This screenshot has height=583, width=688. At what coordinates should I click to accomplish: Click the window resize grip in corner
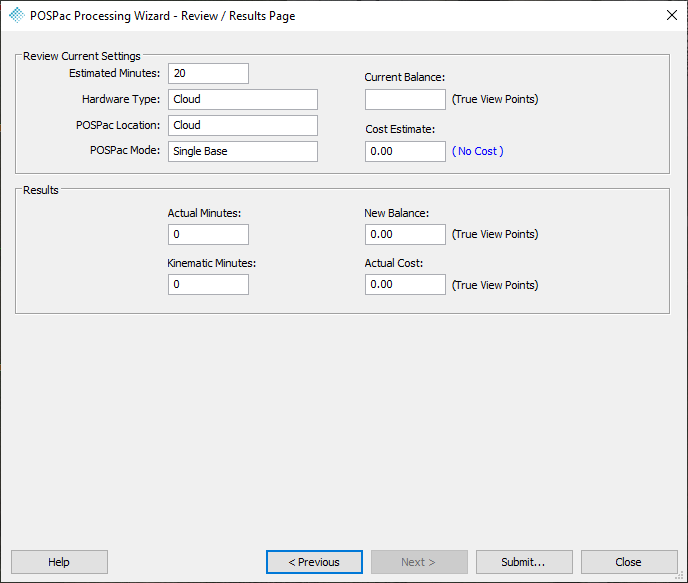pyautogui.click(x=679, y=576)
